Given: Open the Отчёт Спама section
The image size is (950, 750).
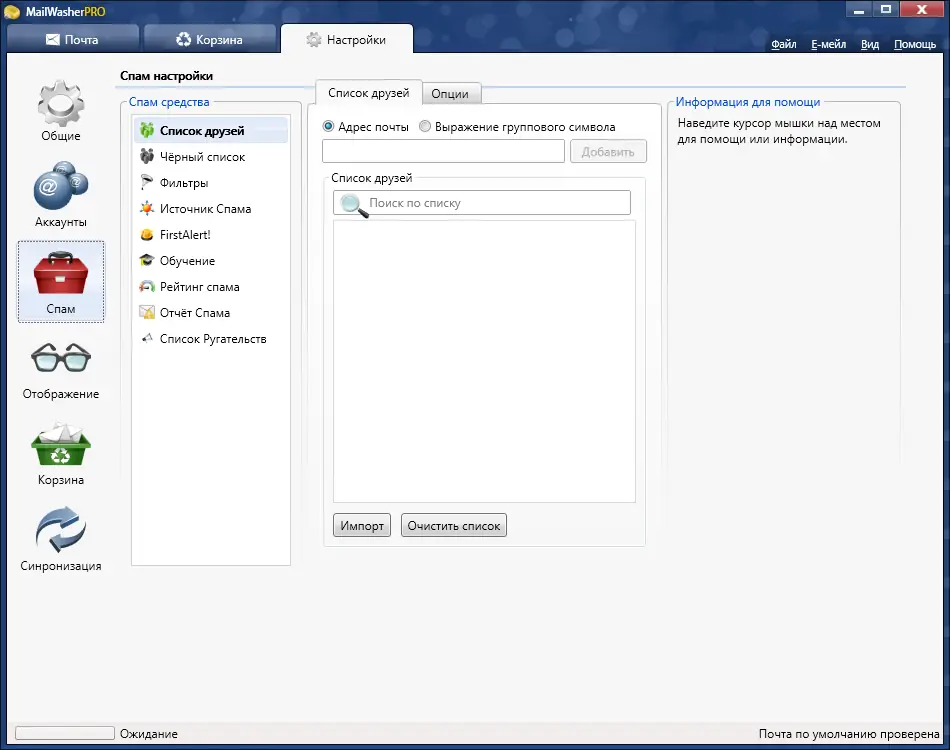Looking at the screenshot, I should point(199,312).
